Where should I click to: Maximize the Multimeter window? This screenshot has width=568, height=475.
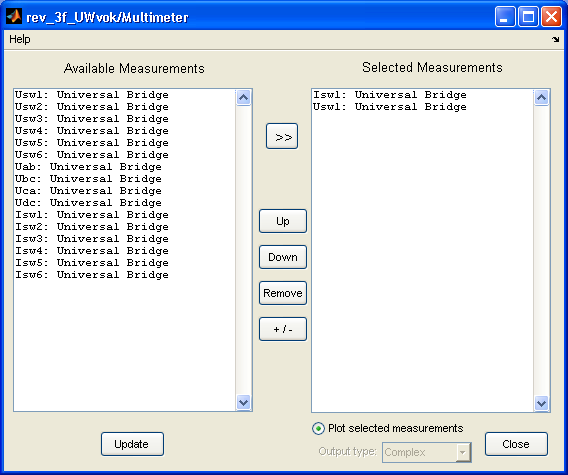(x=528, y=17)
